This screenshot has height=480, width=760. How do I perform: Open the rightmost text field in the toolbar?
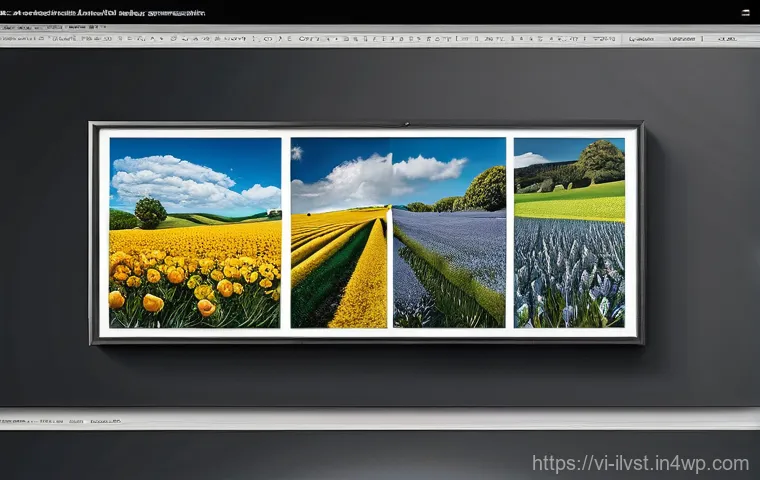click(725, 39)
